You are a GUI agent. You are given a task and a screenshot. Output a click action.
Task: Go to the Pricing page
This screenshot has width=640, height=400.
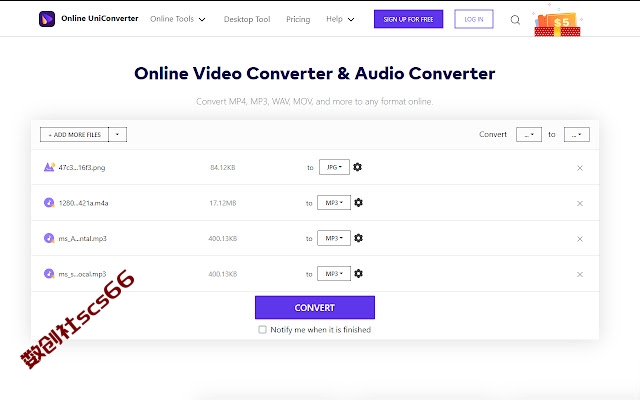click(298, 19)
